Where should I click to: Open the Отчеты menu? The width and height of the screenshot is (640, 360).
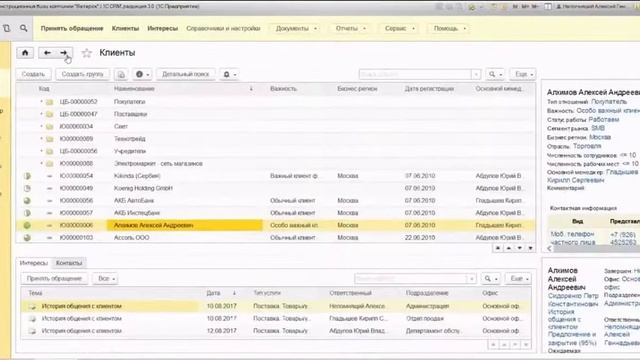pos(350,28)
